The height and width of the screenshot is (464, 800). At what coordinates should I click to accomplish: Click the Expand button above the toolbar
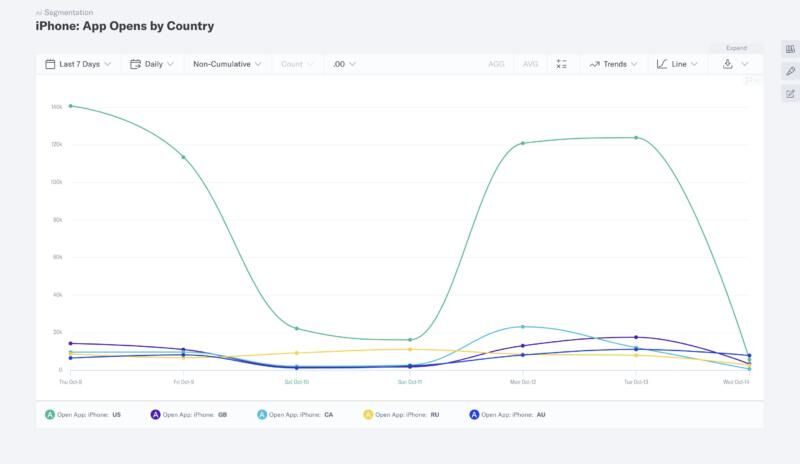[x=736, y=48]
